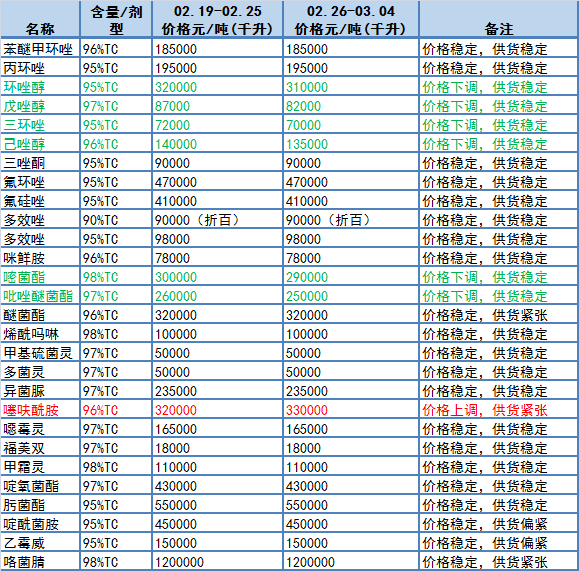Select the 名称 header cell
Viewport: 579px width, 571px height.
pyautogui.click(x=40, y=19)
